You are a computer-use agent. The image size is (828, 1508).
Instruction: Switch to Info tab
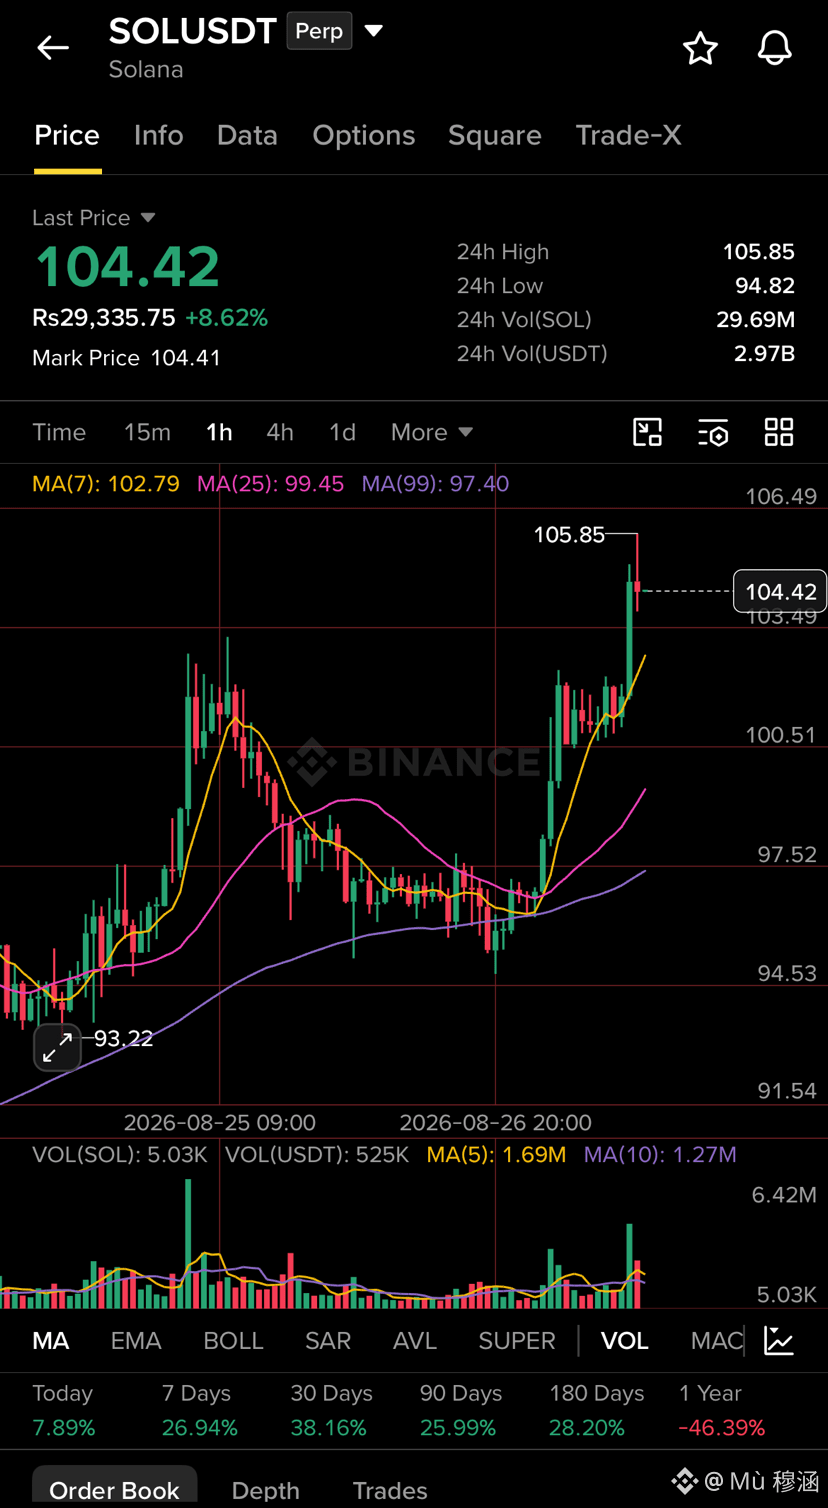coord(159,135)
